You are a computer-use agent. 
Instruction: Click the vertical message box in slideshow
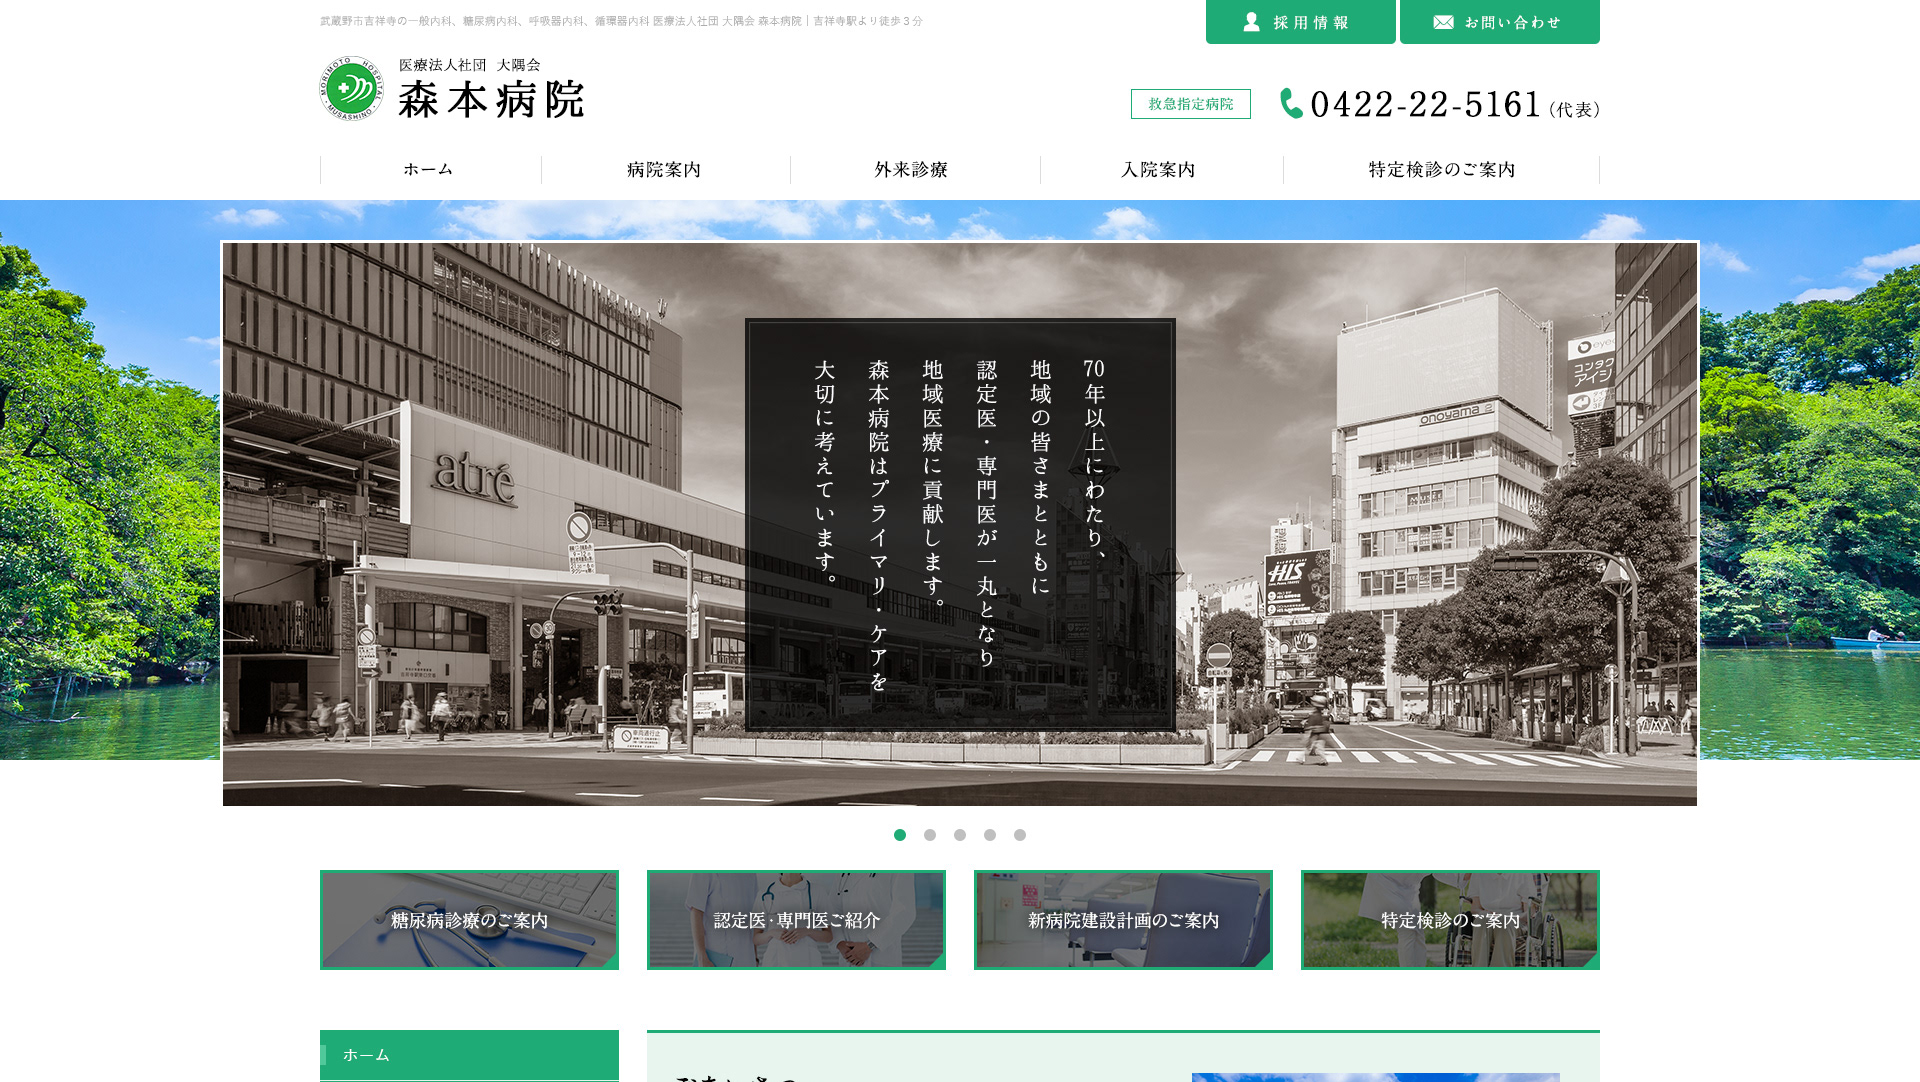point(960,525)
